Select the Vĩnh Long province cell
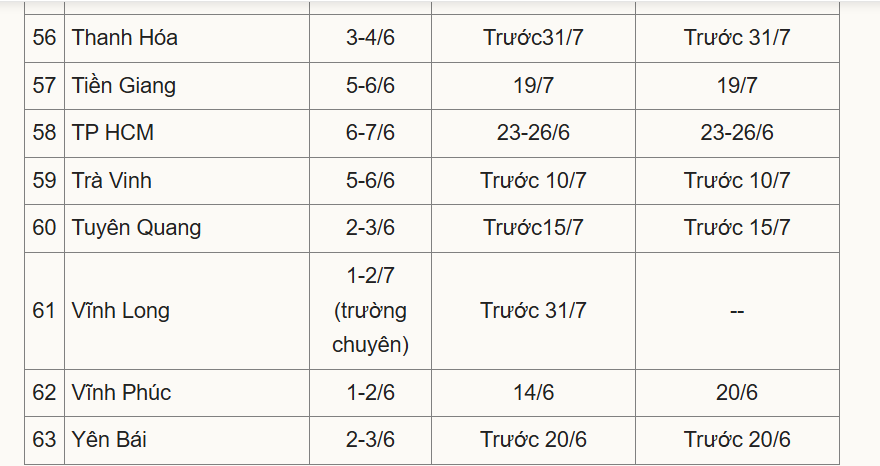Screen dimensions: 880x466 tap(121, 310)
